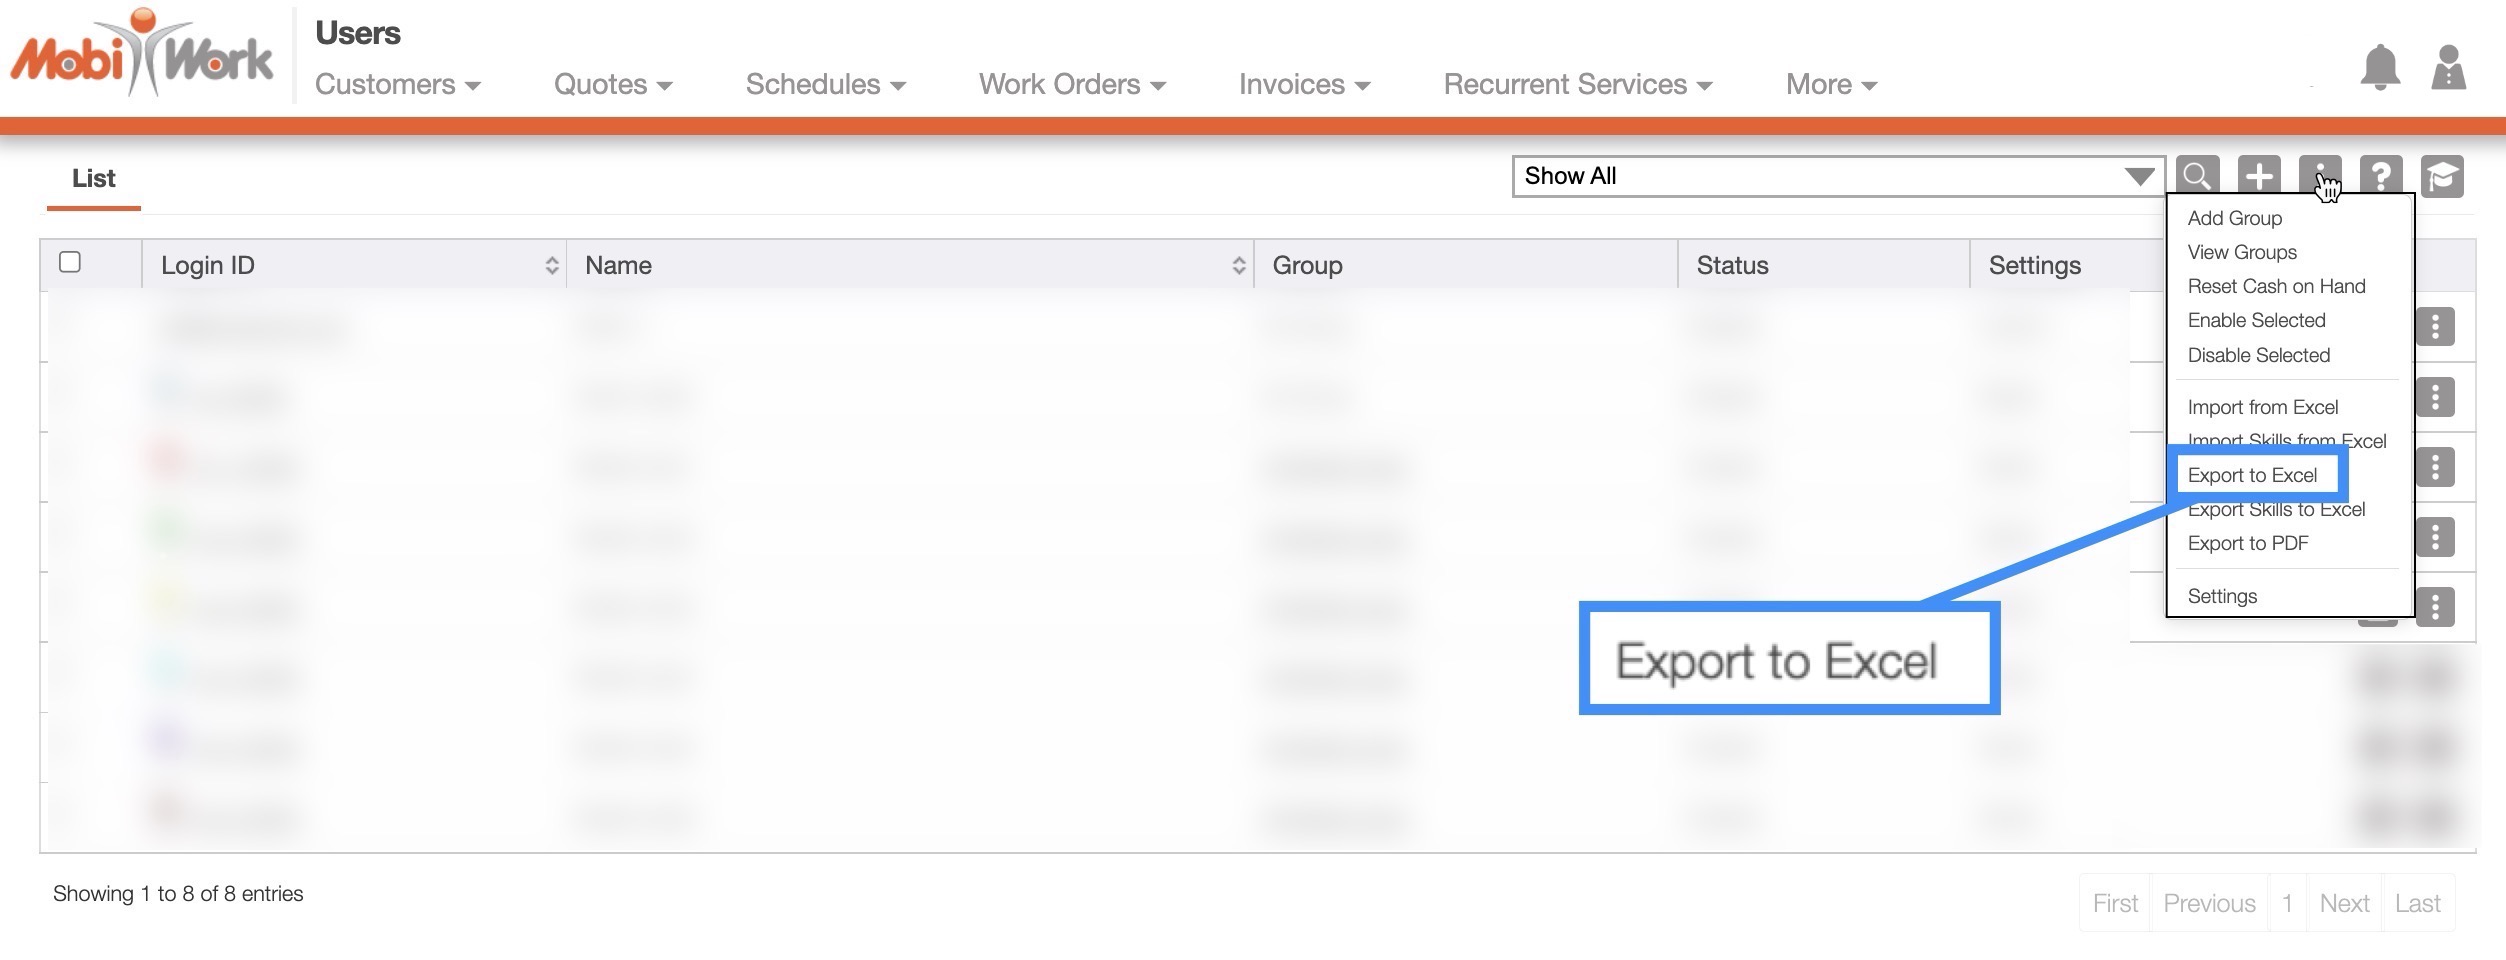
Task: Click the search magnifier icon
Action: 2197,177
